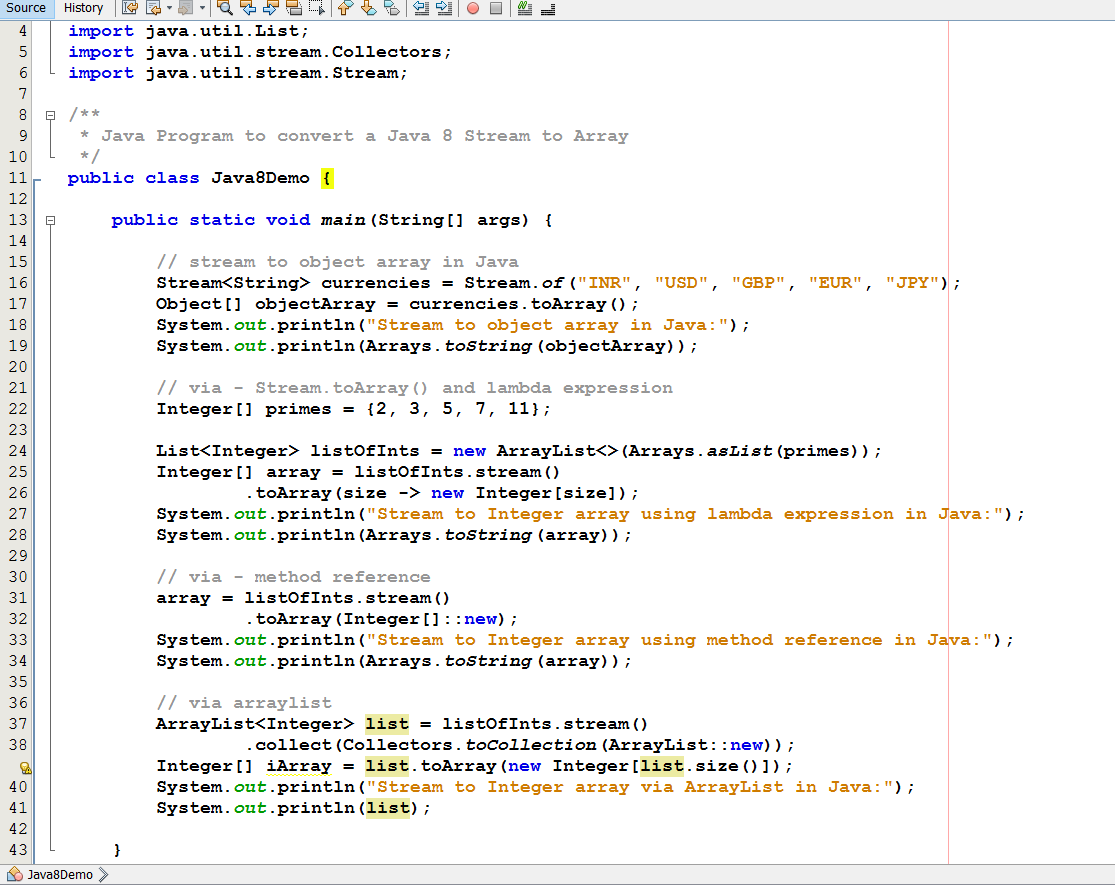This screenshot has width=1115, height=885.
Task: Shift the current line left
Action: (x=421, y=8)
